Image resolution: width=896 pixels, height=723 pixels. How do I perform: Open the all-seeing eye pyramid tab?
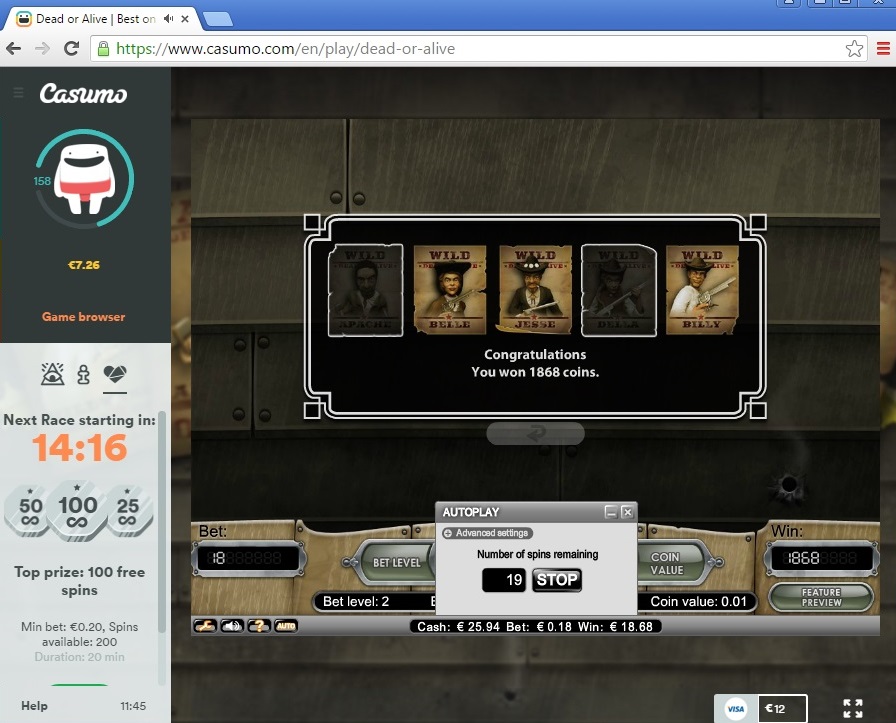pyautogui.click(x=52, y=375)
